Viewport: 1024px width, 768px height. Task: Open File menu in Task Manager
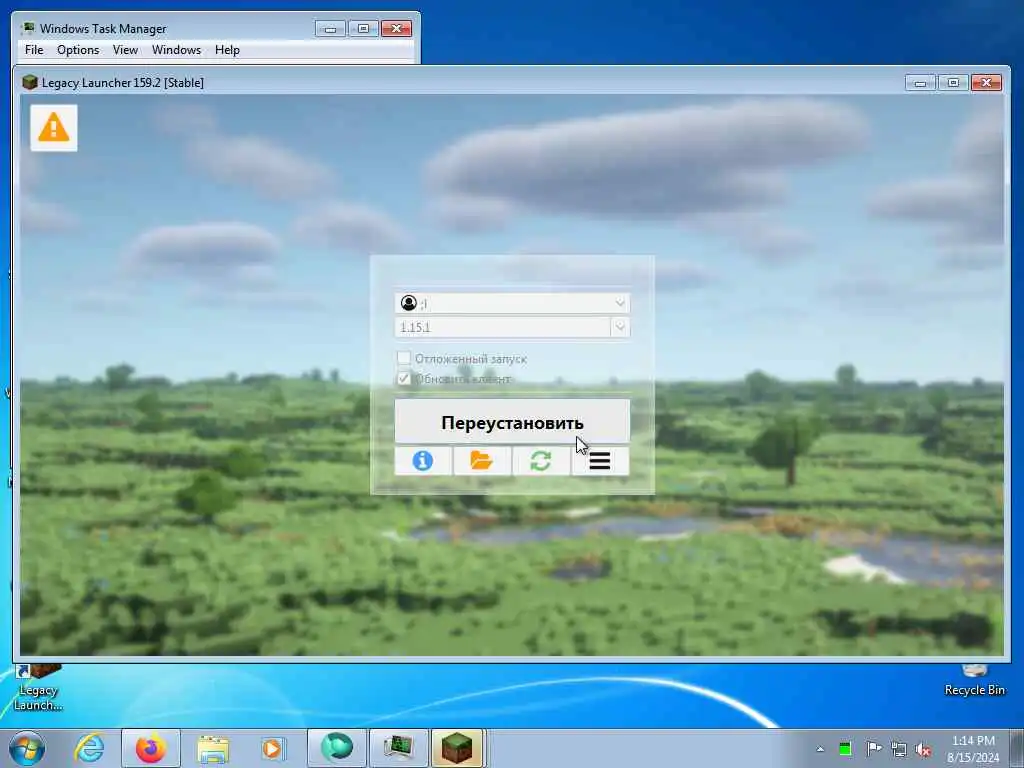click(34, 50)
